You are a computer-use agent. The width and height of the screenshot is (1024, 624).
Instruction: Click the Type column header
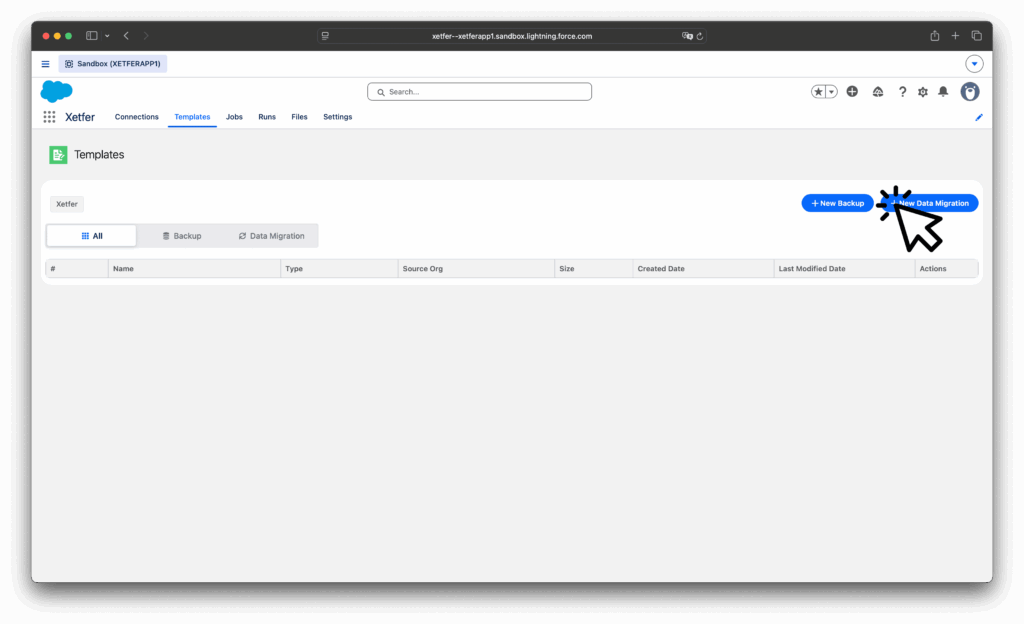339,269
